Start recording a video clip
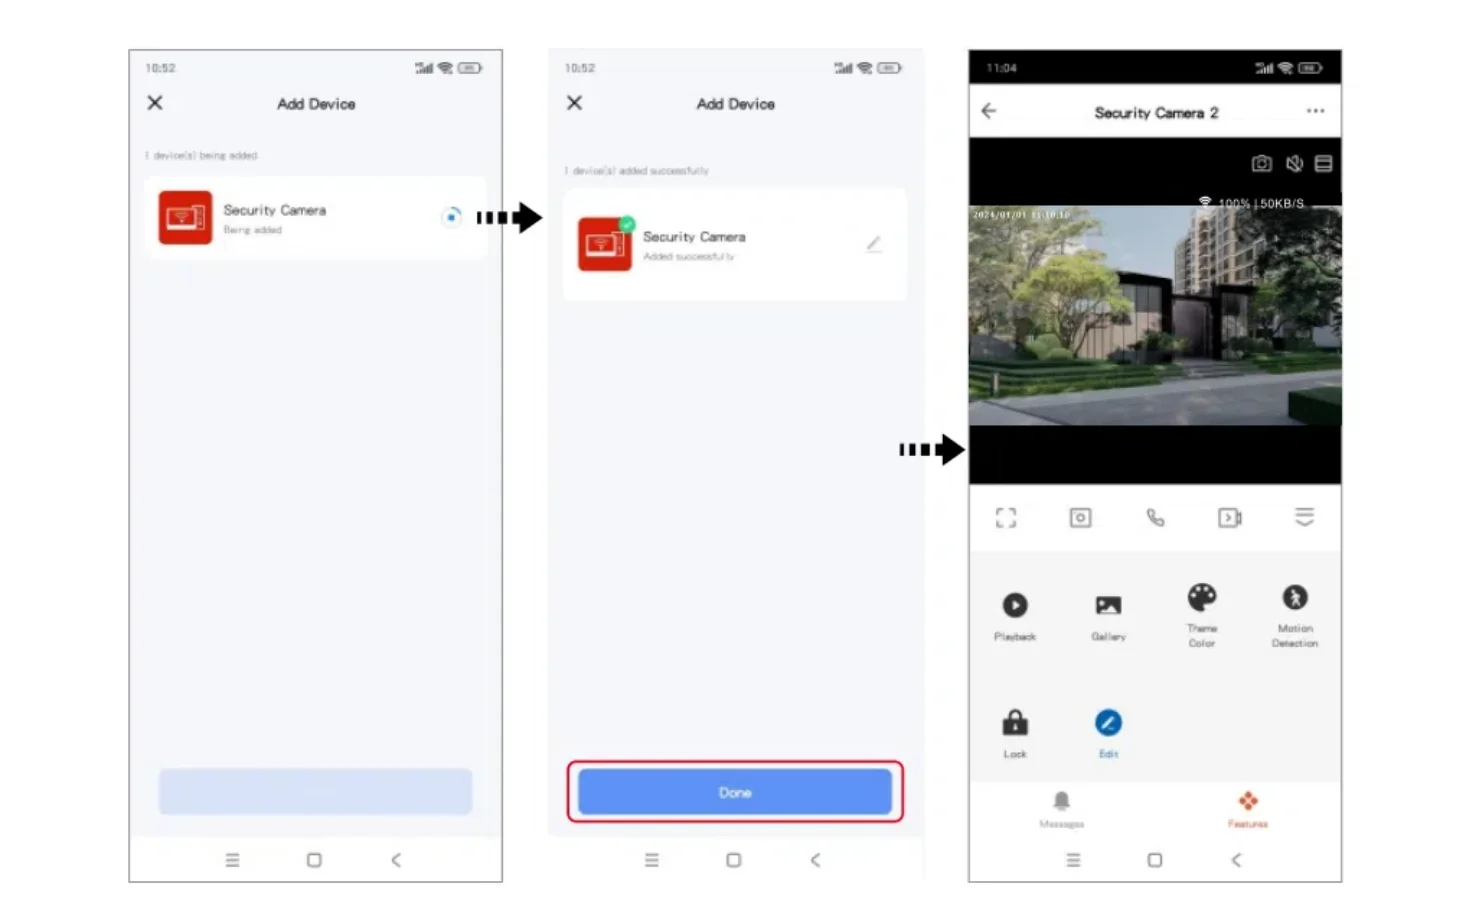The image size is (1464, 900). 1230,517
